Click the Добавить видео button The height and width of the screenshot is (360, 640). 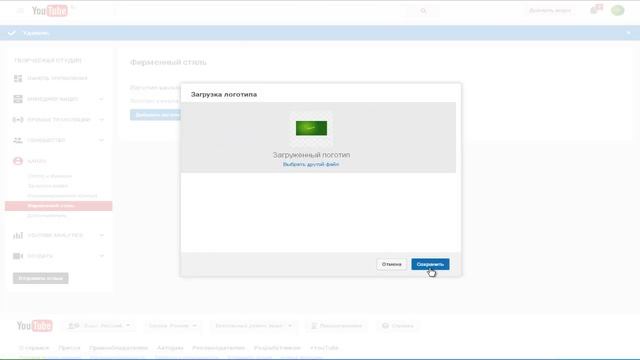550,11
